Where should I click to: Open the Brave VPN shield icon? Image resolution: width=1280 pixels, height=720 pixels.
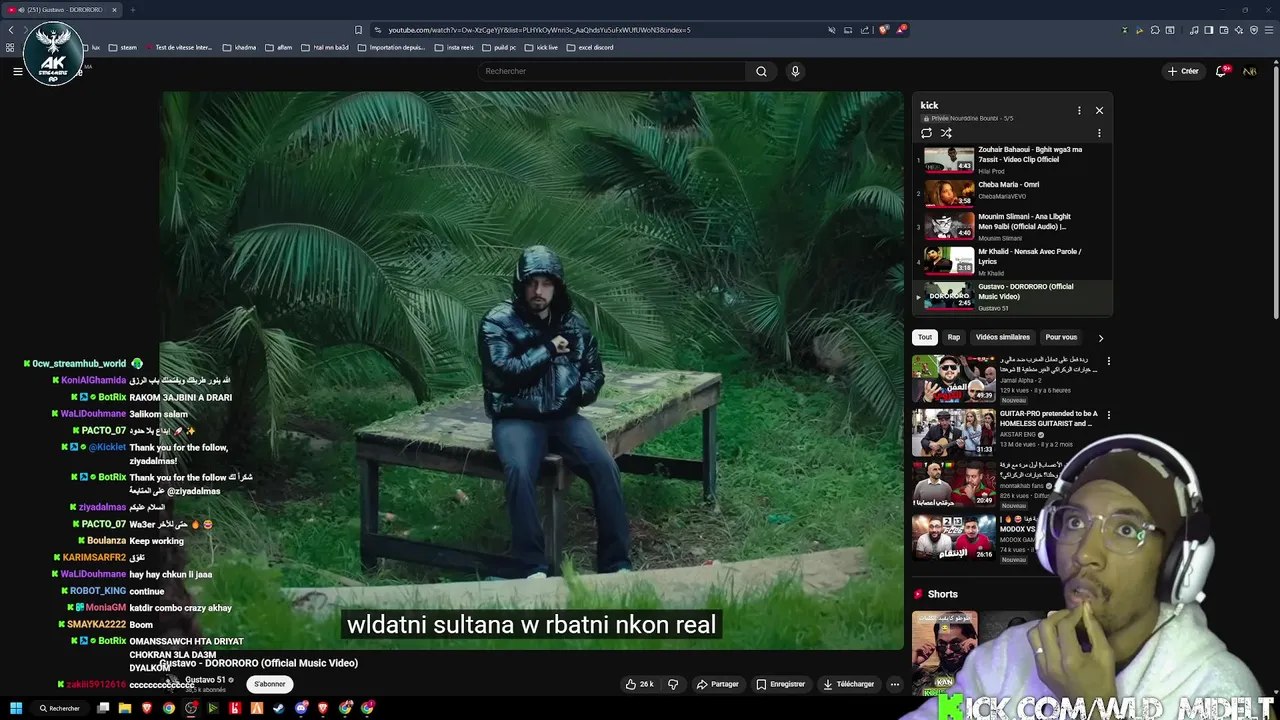pos(1254,30)
